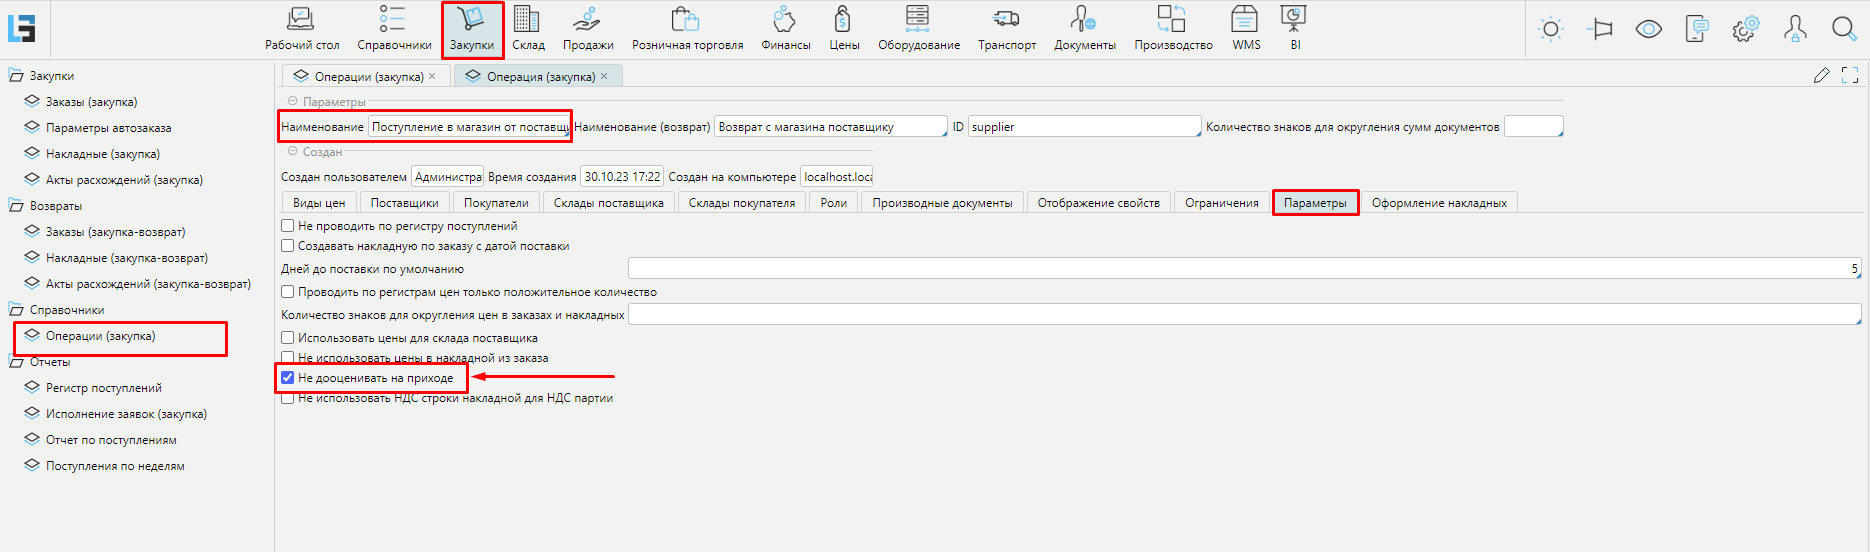The width and height of the screenshot is (1870, 552).
Task: Check Использовать цены для склада поставщика
Action: coord(288,338)
